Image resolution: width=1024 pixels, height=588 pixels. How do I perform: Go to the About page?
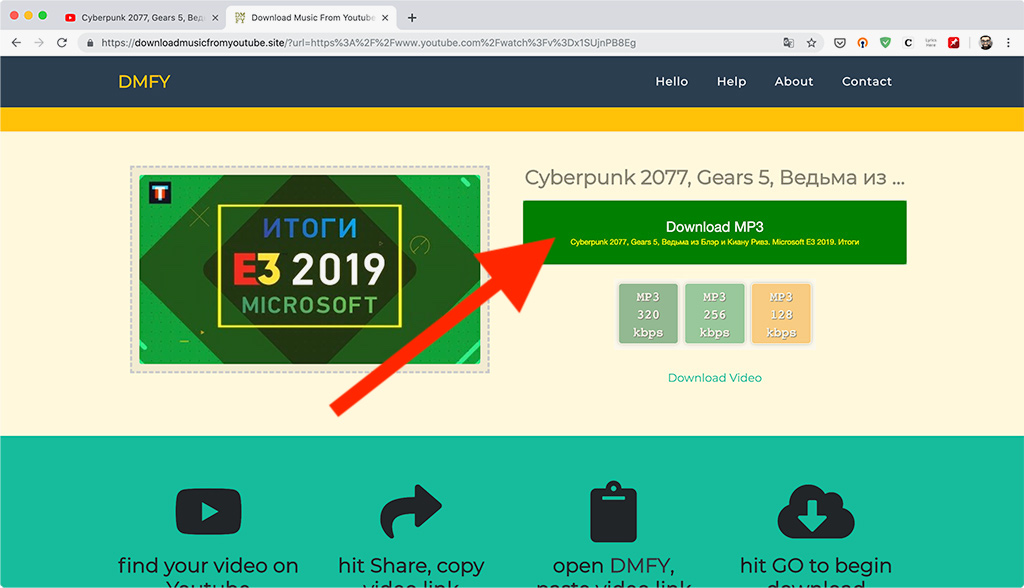tap(793, 82)
